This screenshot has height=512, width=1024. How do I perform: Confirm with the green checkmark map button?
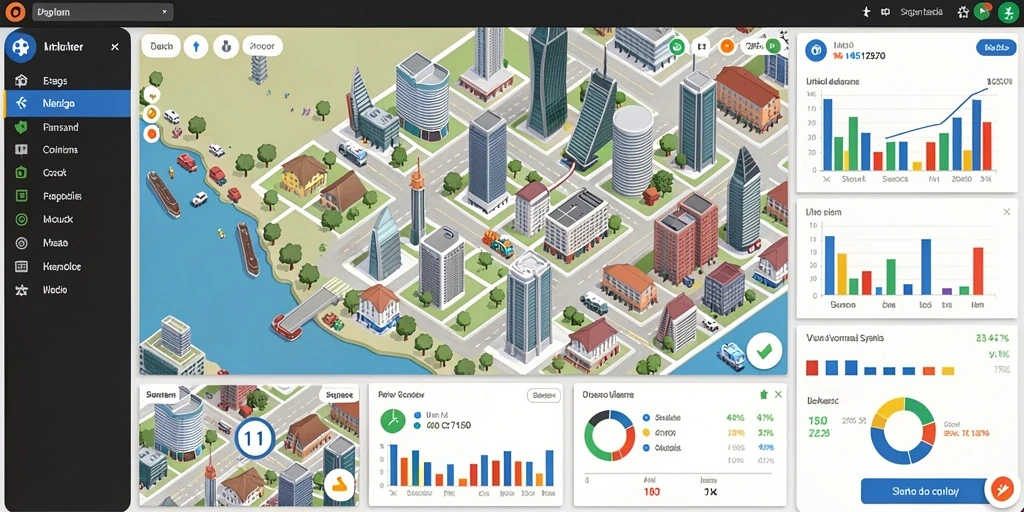point(764,351)
